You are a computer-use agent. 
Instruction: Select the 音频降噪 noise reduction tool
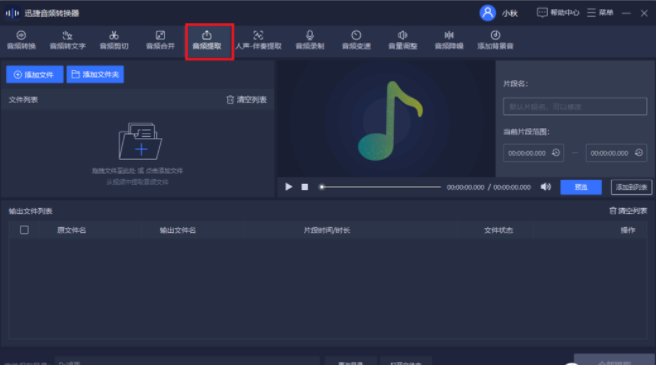pos(449,41)
